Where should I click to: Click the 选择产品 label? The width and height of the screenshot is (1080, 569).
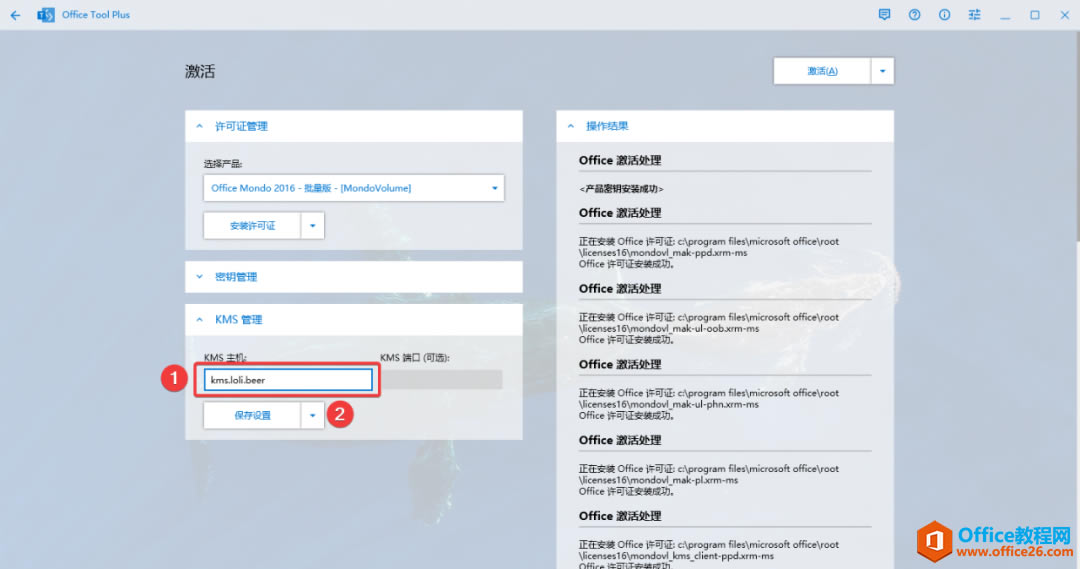222,164
